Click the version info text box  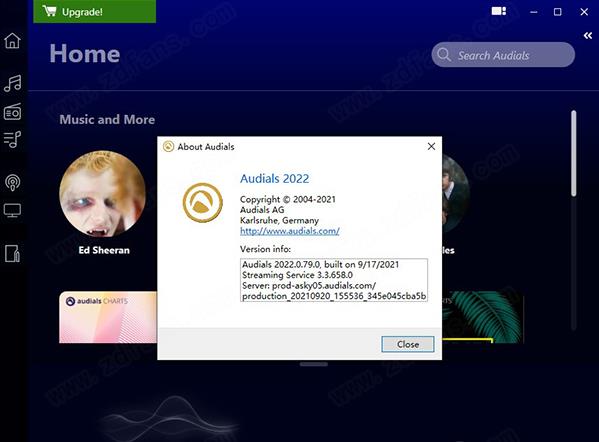point(334,280)
